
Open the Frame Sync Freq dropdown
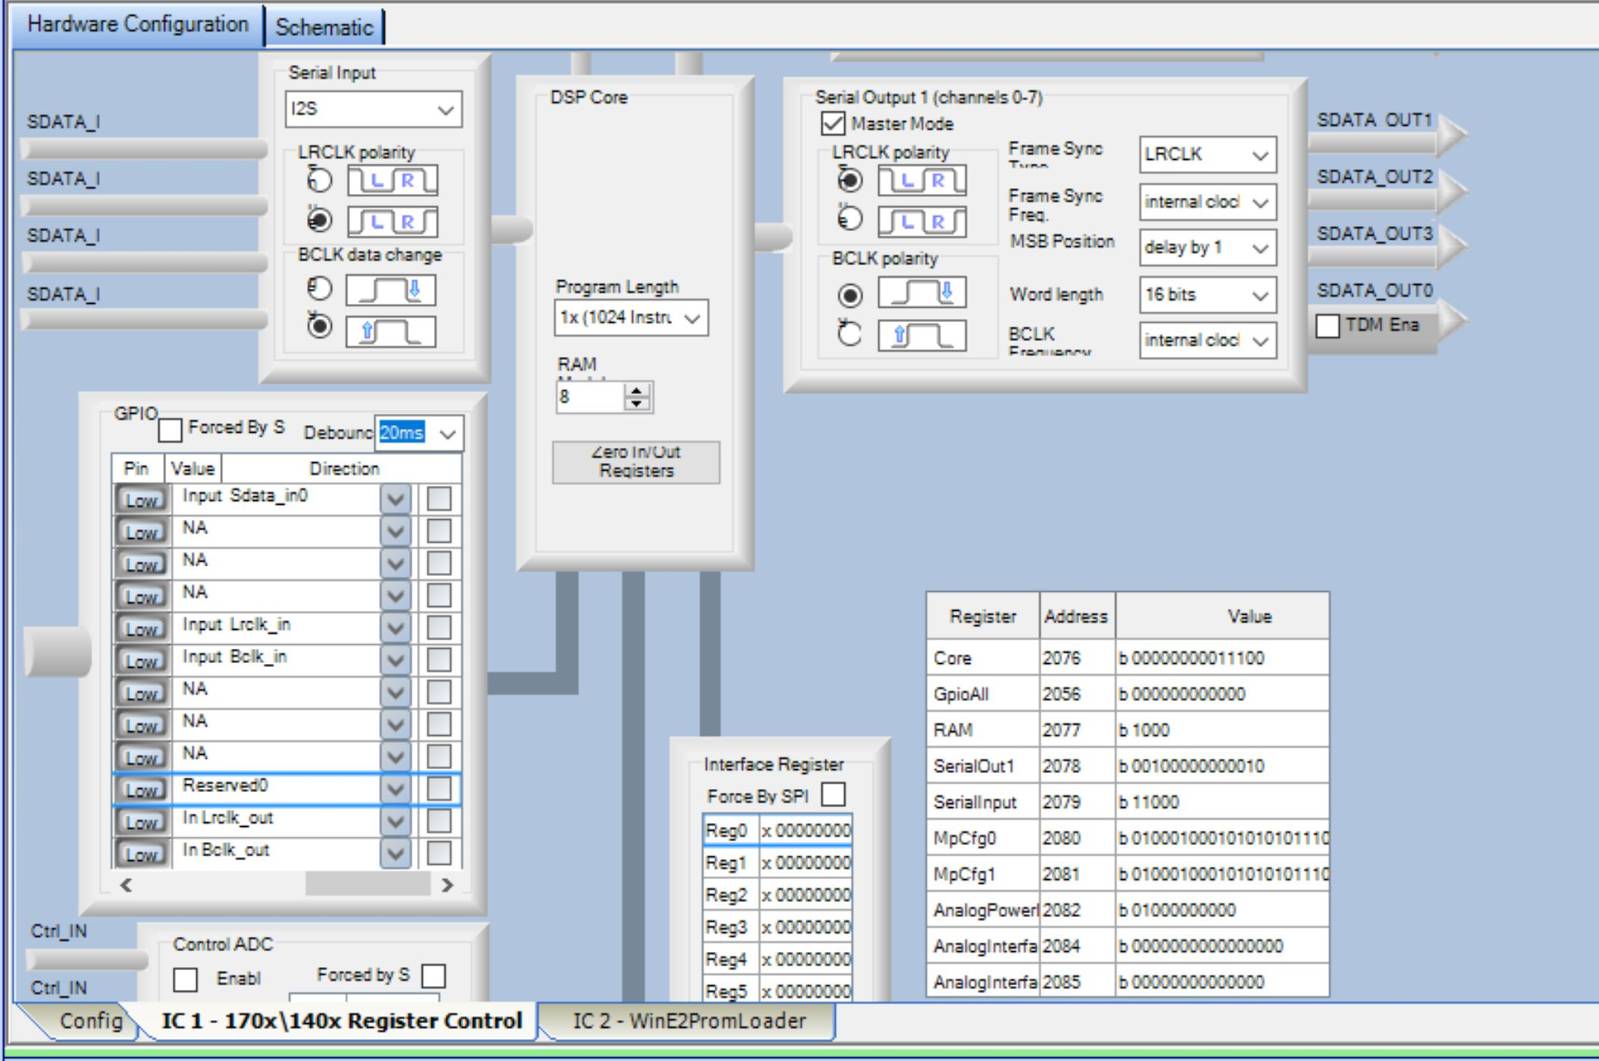(x=1208, y=202)
